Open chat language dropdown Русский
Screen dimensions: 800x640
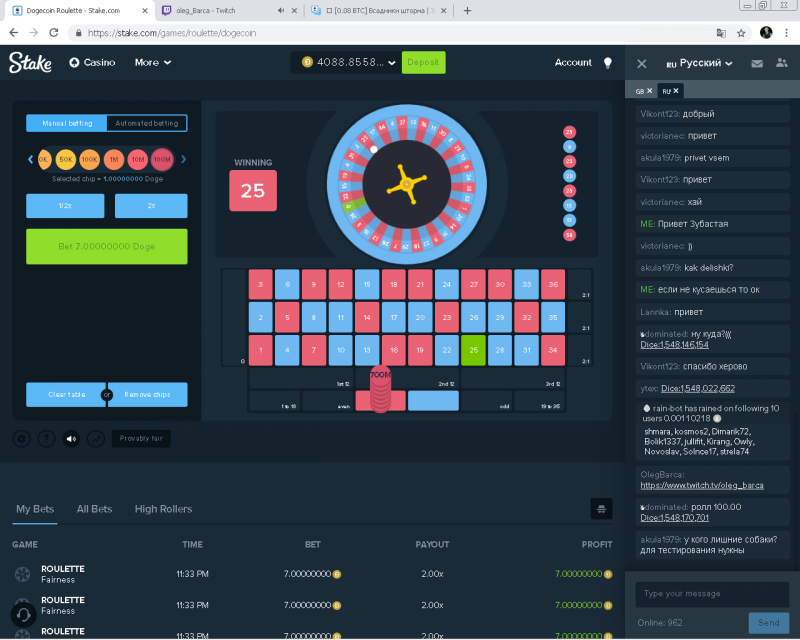[699, 63]
